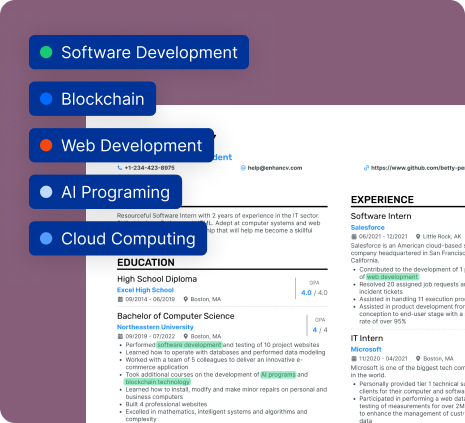
Task: Click the Software Intern job title
Action: pos(381,216)
